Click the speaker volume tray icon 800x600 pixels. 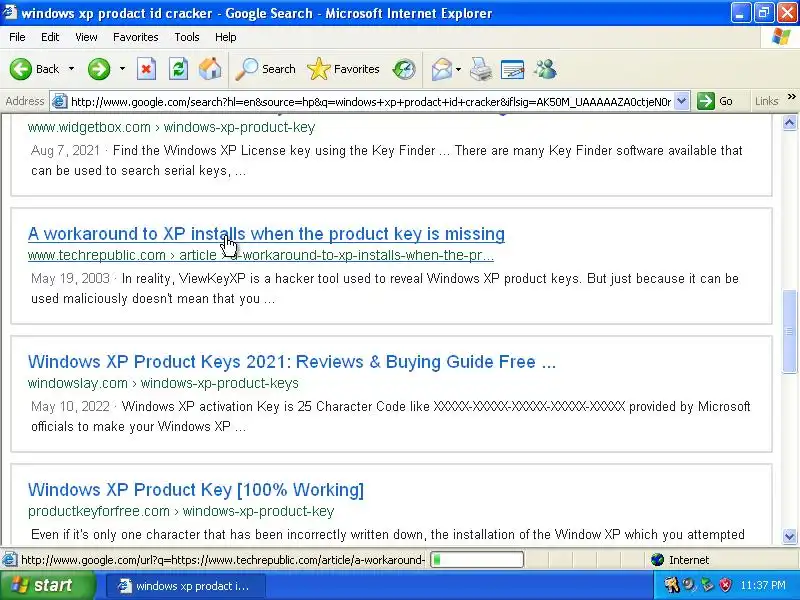[689, 585]
